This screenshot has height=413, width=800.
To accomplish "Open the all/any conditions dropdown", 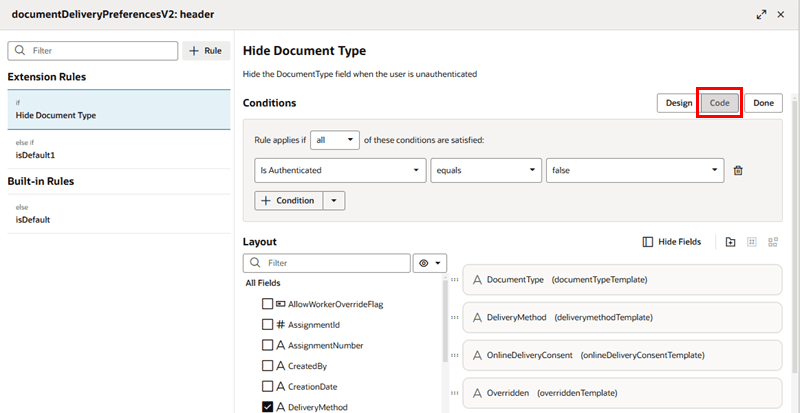I will 335,140.
